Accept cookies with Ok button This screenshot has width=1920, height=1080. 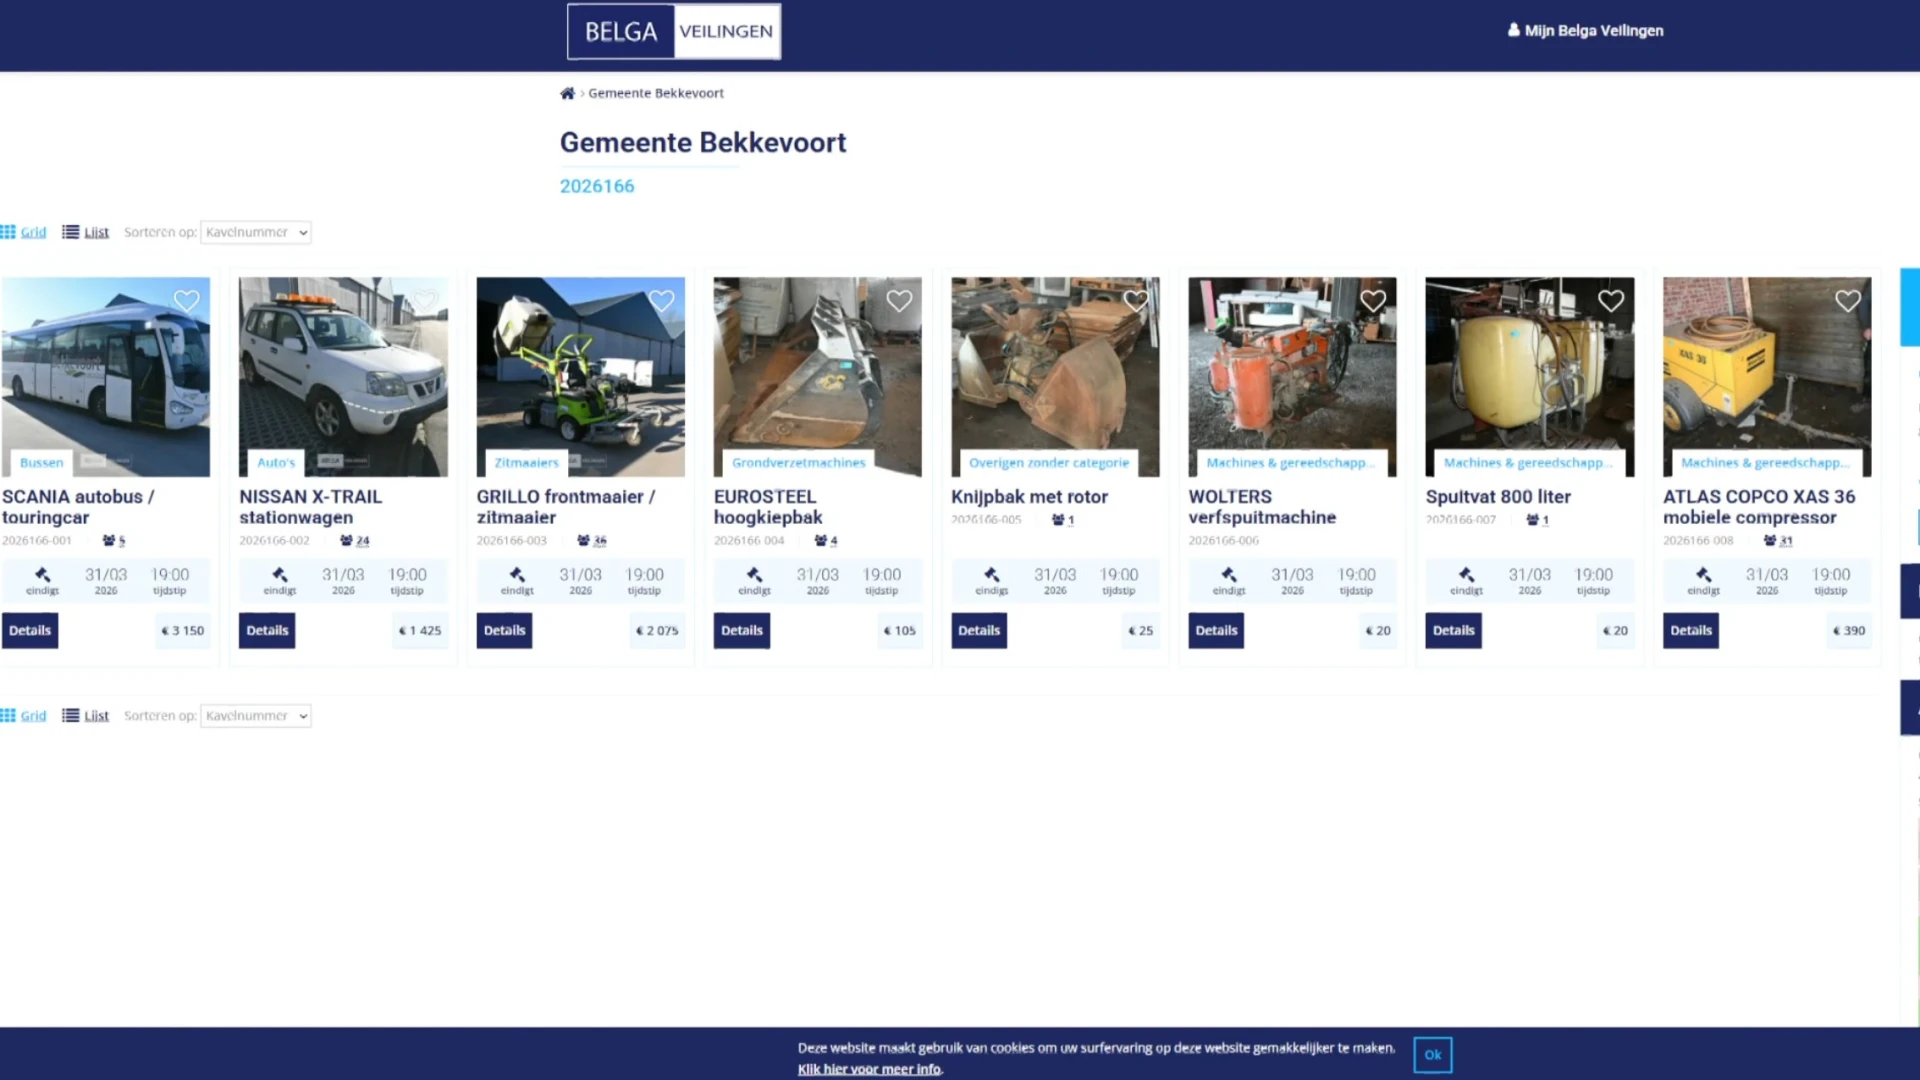click(x=1432, y=1055)
